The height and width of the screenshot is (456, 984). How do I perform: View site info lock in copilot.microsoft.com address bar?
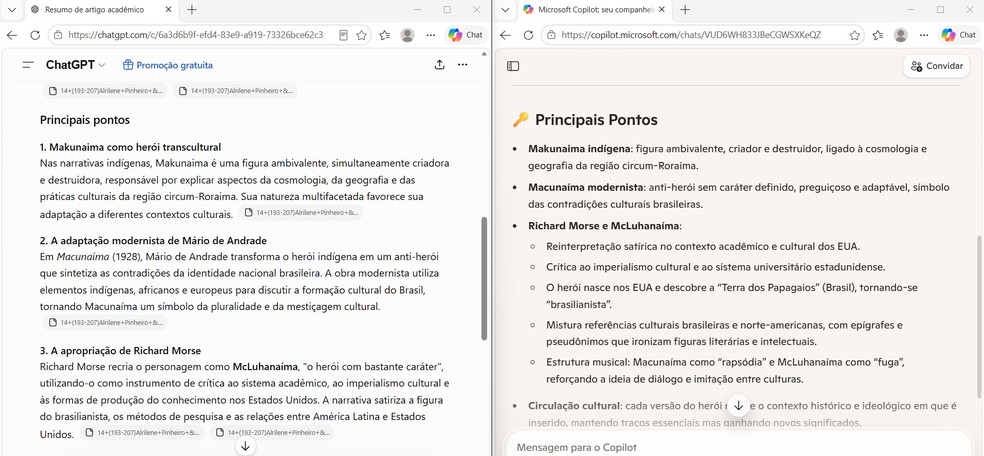click(x=552, y=35)
